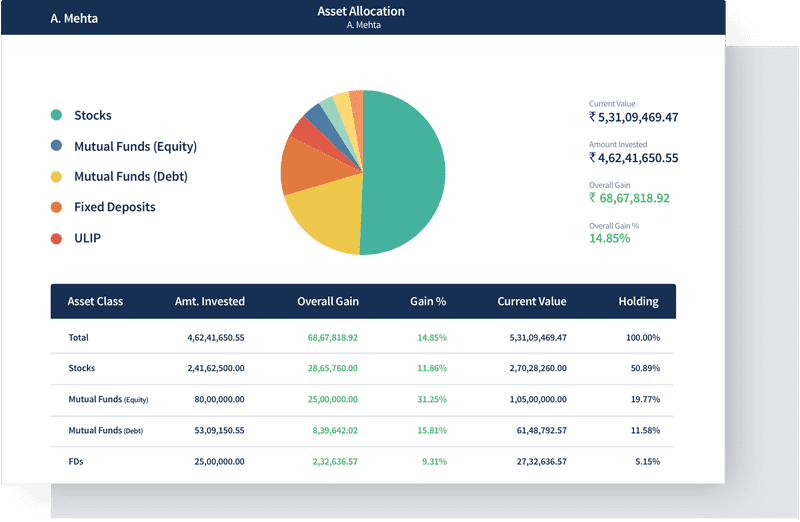This screenshot has height=522, width=800.
Task: Select the Mutual Funds (Debt) legend label
Action: [x=131, y=177]
